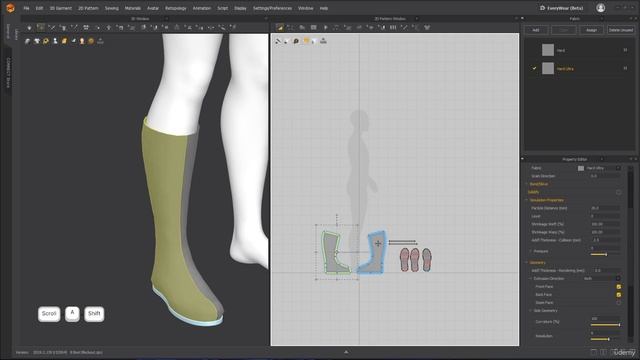This screenshot has height=360, width=640.
Task: Open the 3D Garment menu
Action: click(61, 8)
